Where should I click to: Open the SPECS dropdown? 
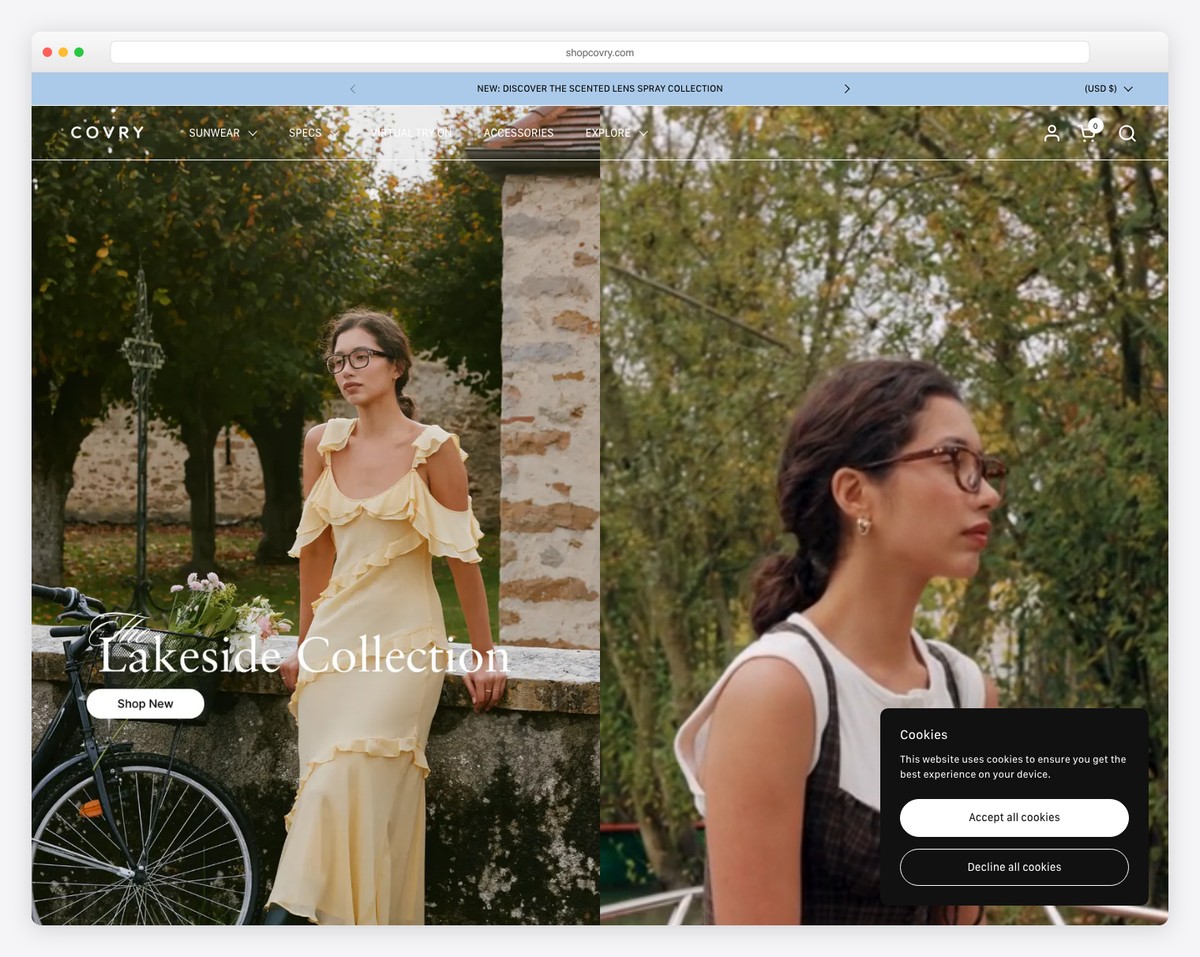tap(305, 132)
